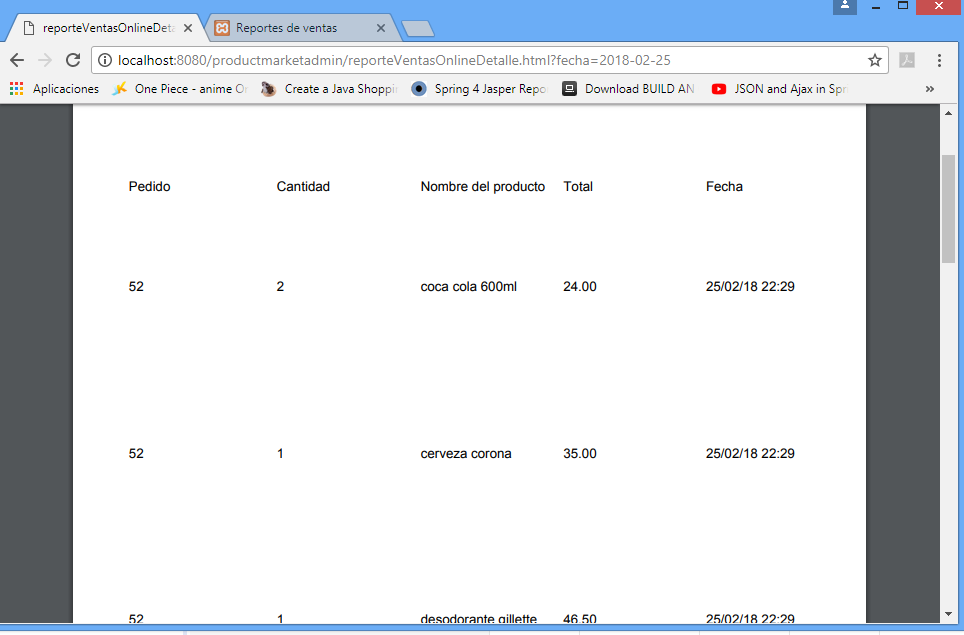
Task: Select the coca cola 600ml product name
Action: (468, 286)
